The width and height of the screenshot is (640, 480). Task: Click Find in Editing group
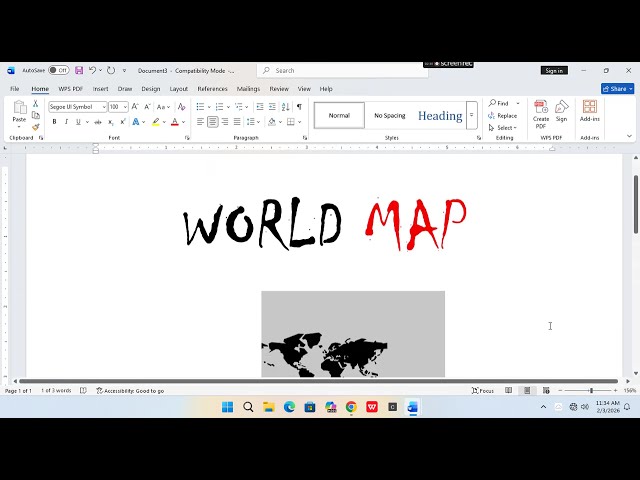[499, 103]
